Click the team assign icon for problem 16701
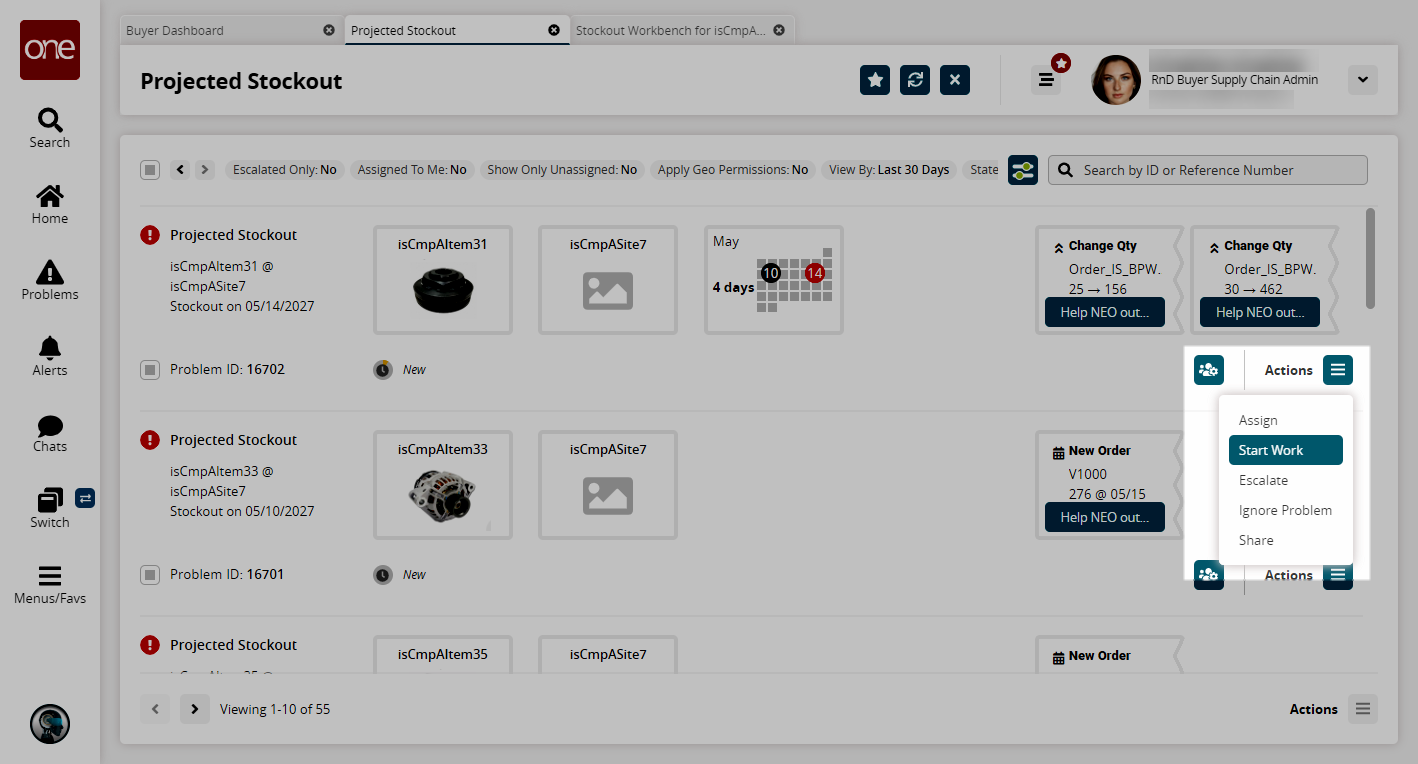The height and width of the screenshot is (764, 1418). click(x=1209, y=575)
